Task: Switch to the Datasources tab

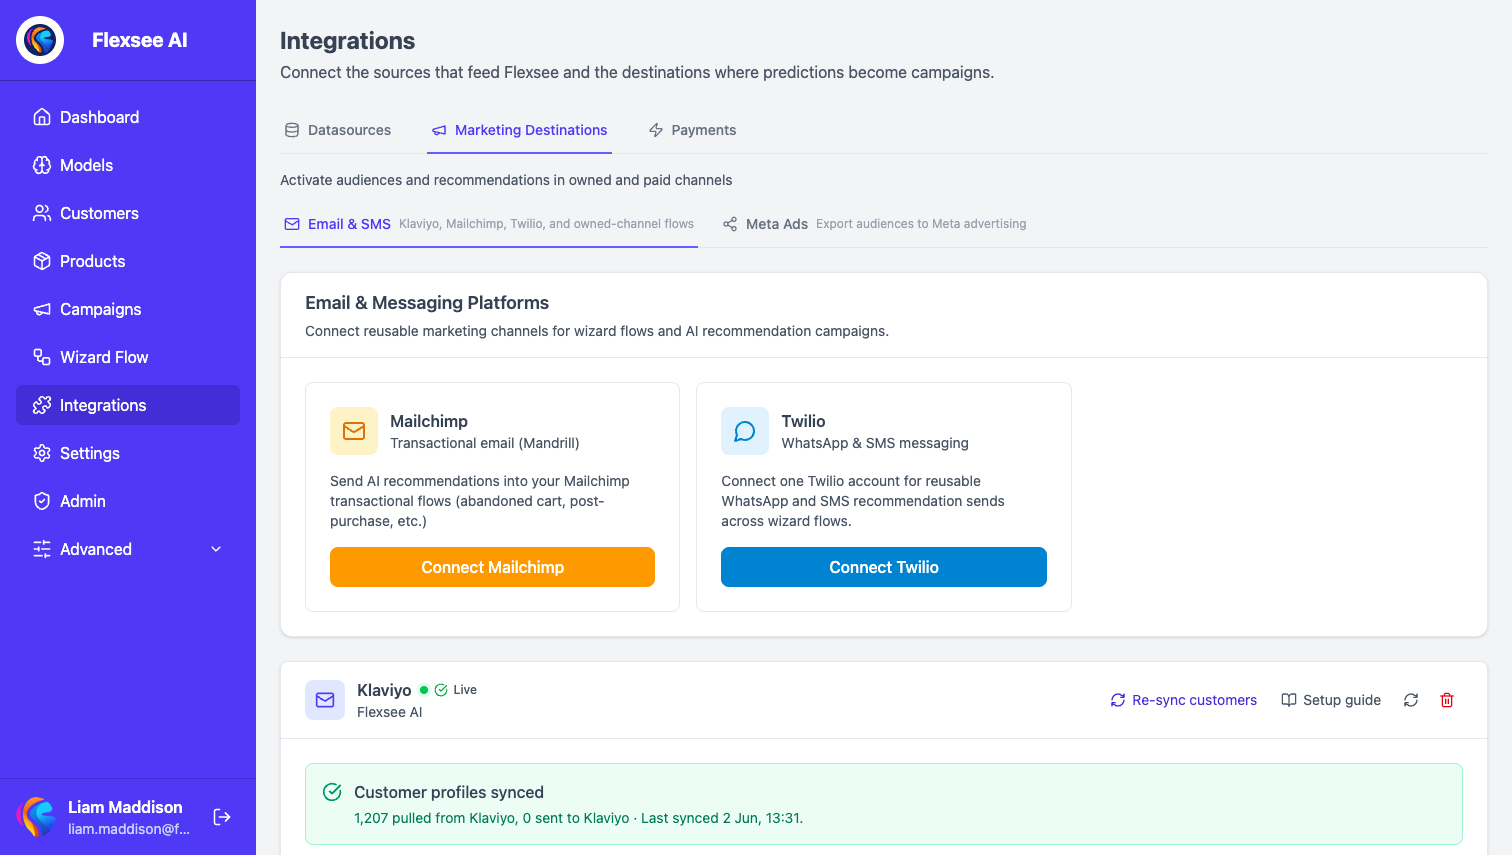Action: tap(338, 130)
